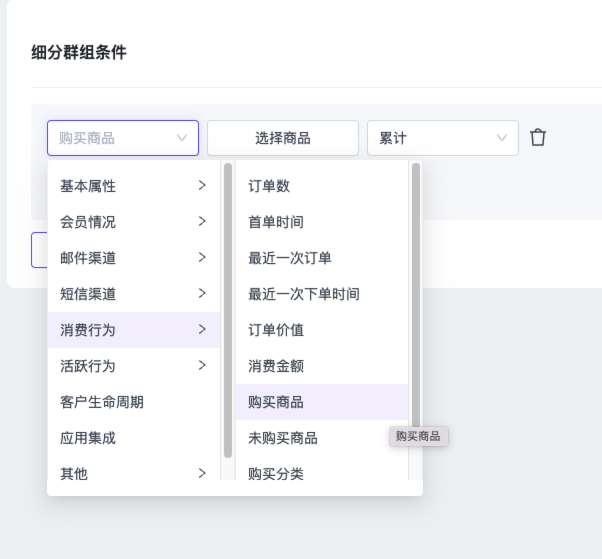Expand the 活跃行为 submenu

pos(132,366)
